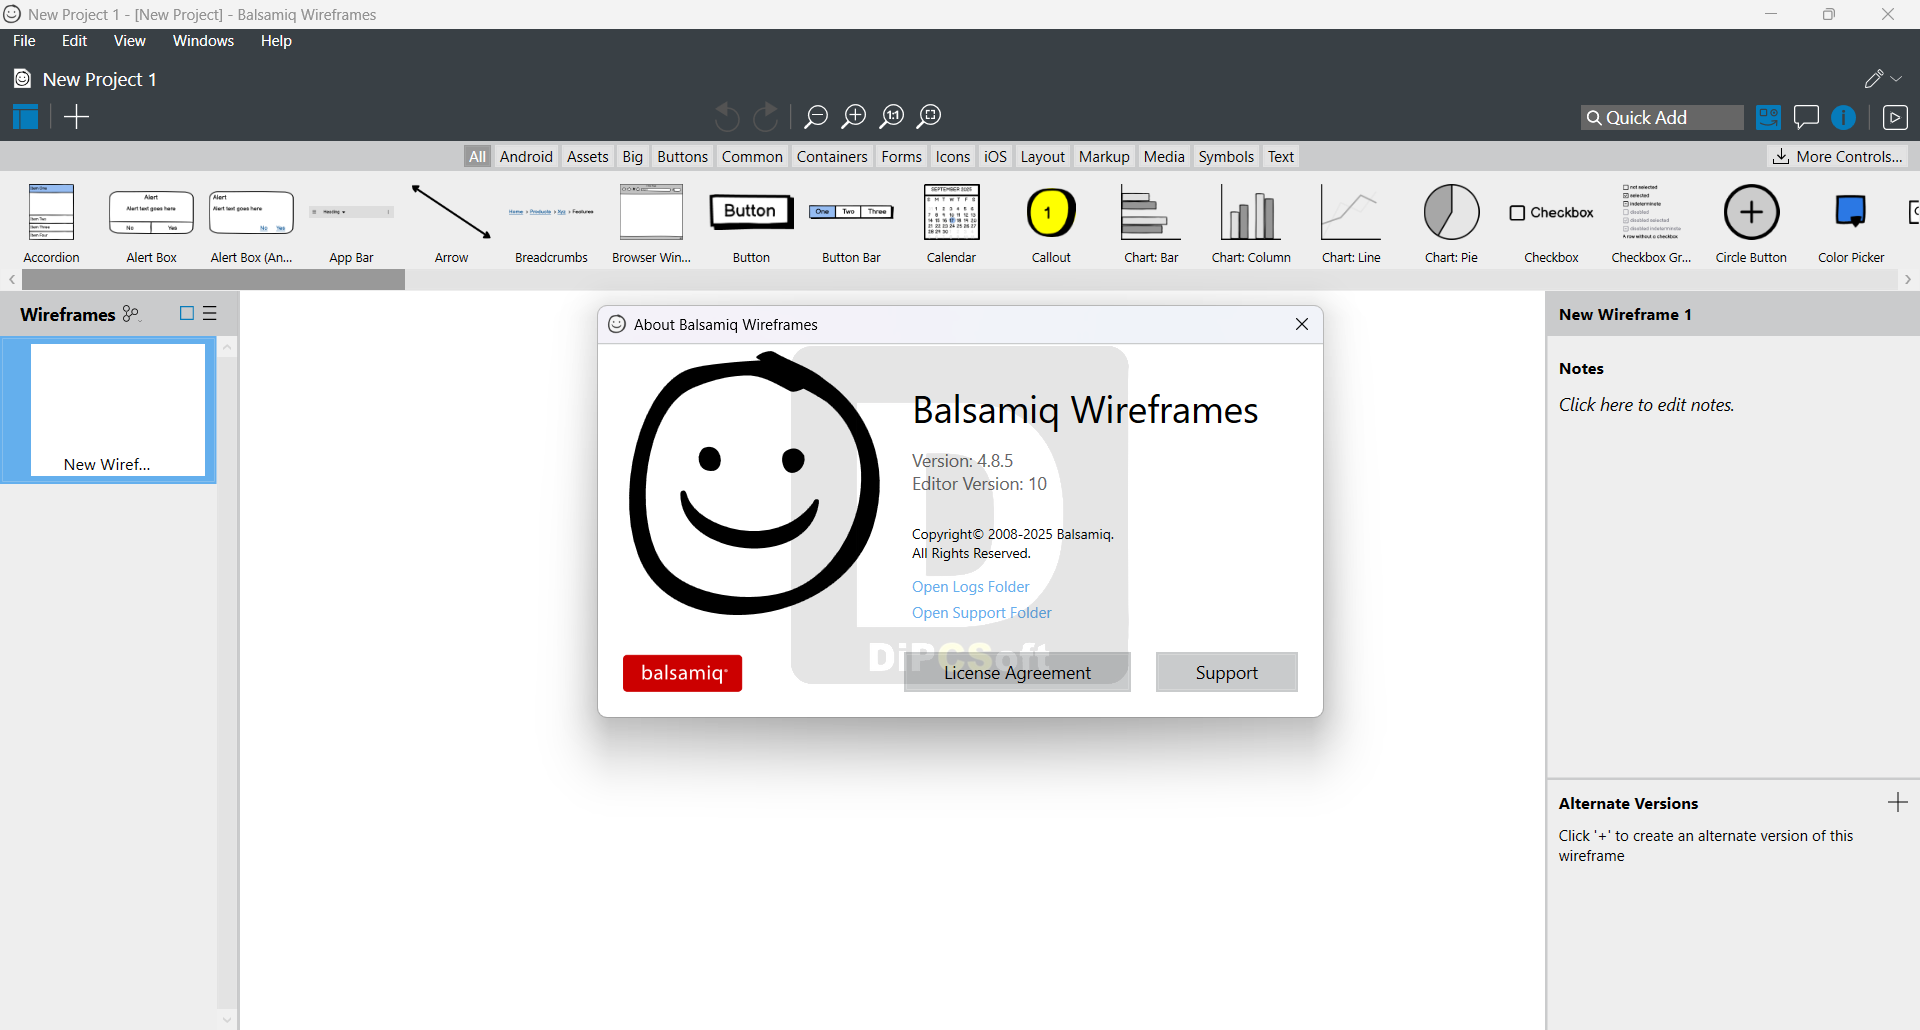Open the Windows menu
Image resolution: width=1920 pixels, height=1030 pixels.
[203, 41]
